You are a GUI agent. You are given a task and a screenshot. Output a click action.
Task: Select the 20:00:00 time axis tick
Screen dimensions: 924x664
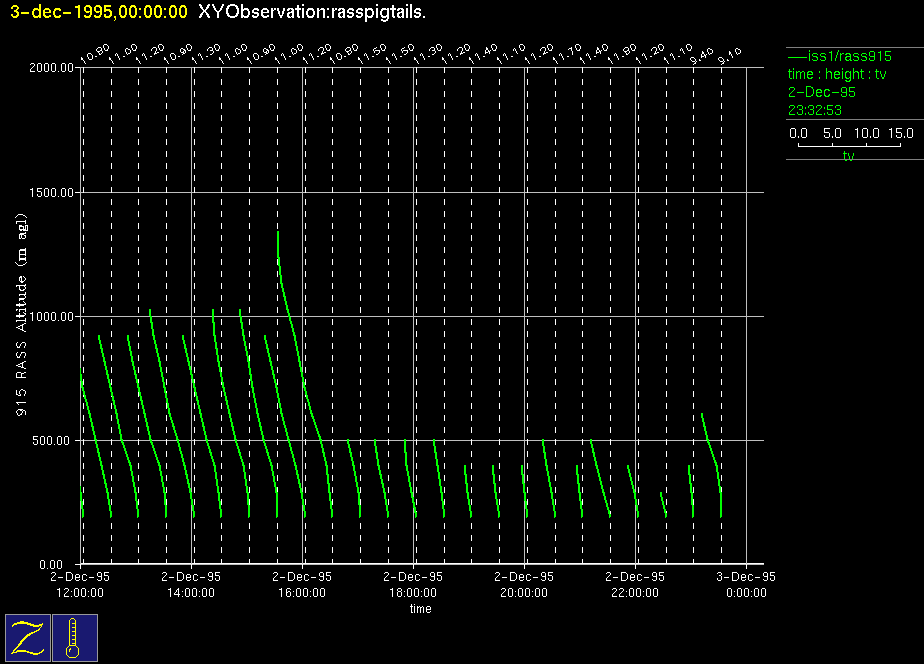coord(524,584)
